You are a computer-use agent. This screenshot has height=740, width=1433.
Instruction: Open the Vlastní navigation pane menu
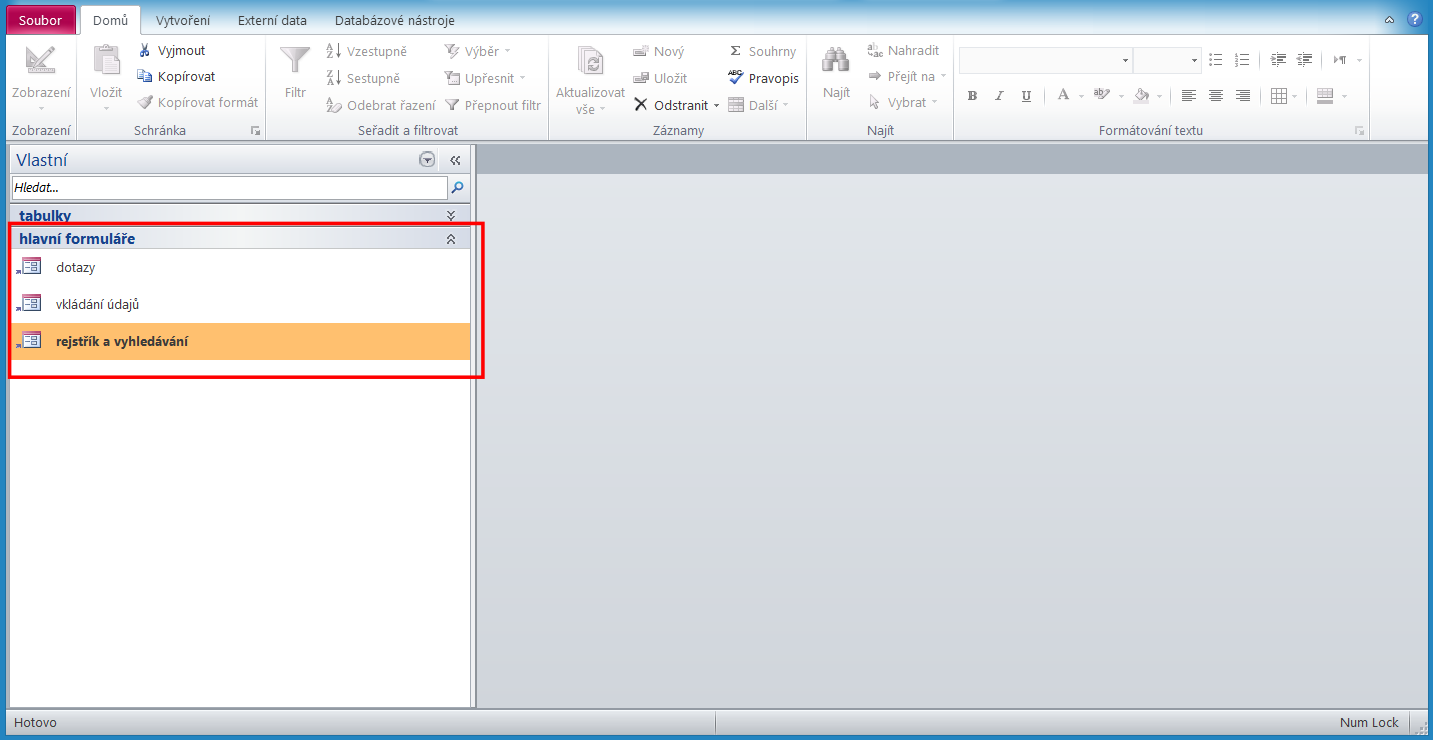click(427, 160)
